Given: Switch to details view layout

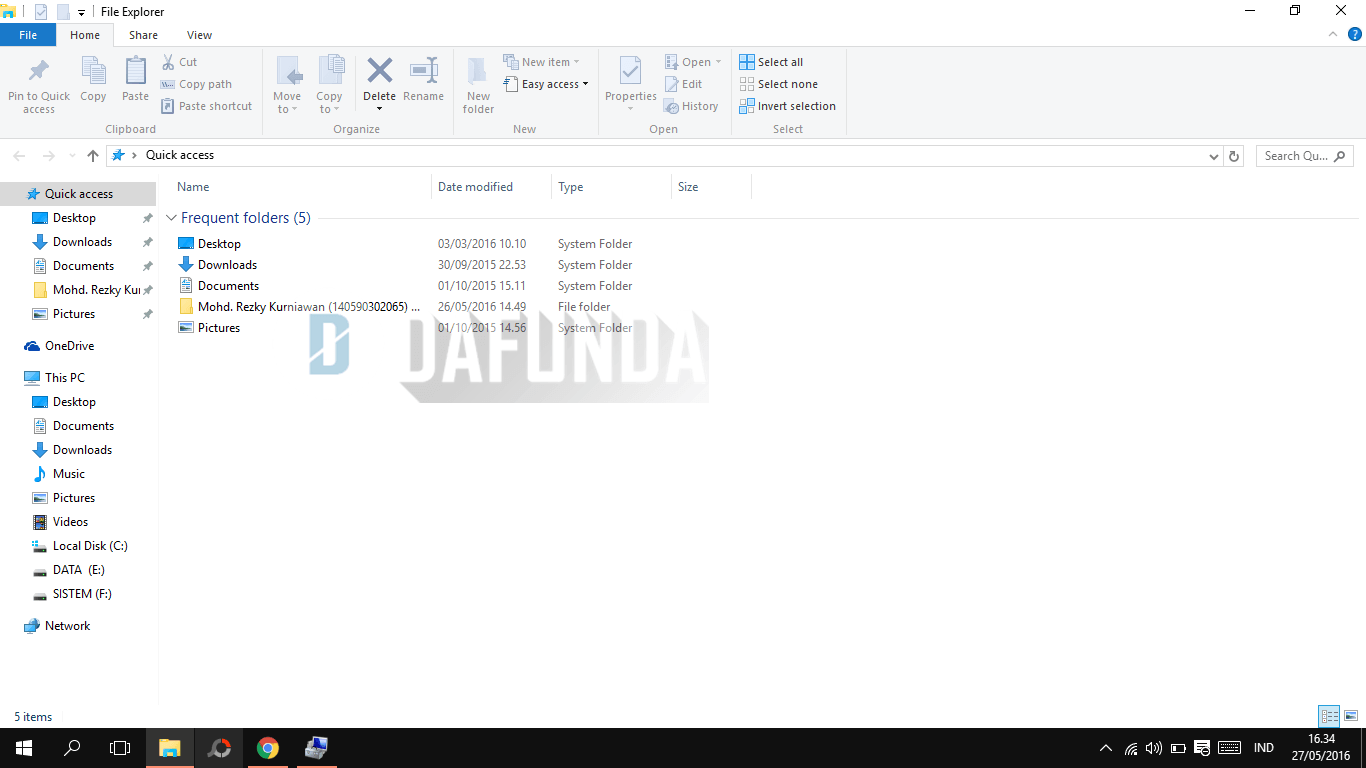Looking at the screenshot, I should pos(1329,716).
